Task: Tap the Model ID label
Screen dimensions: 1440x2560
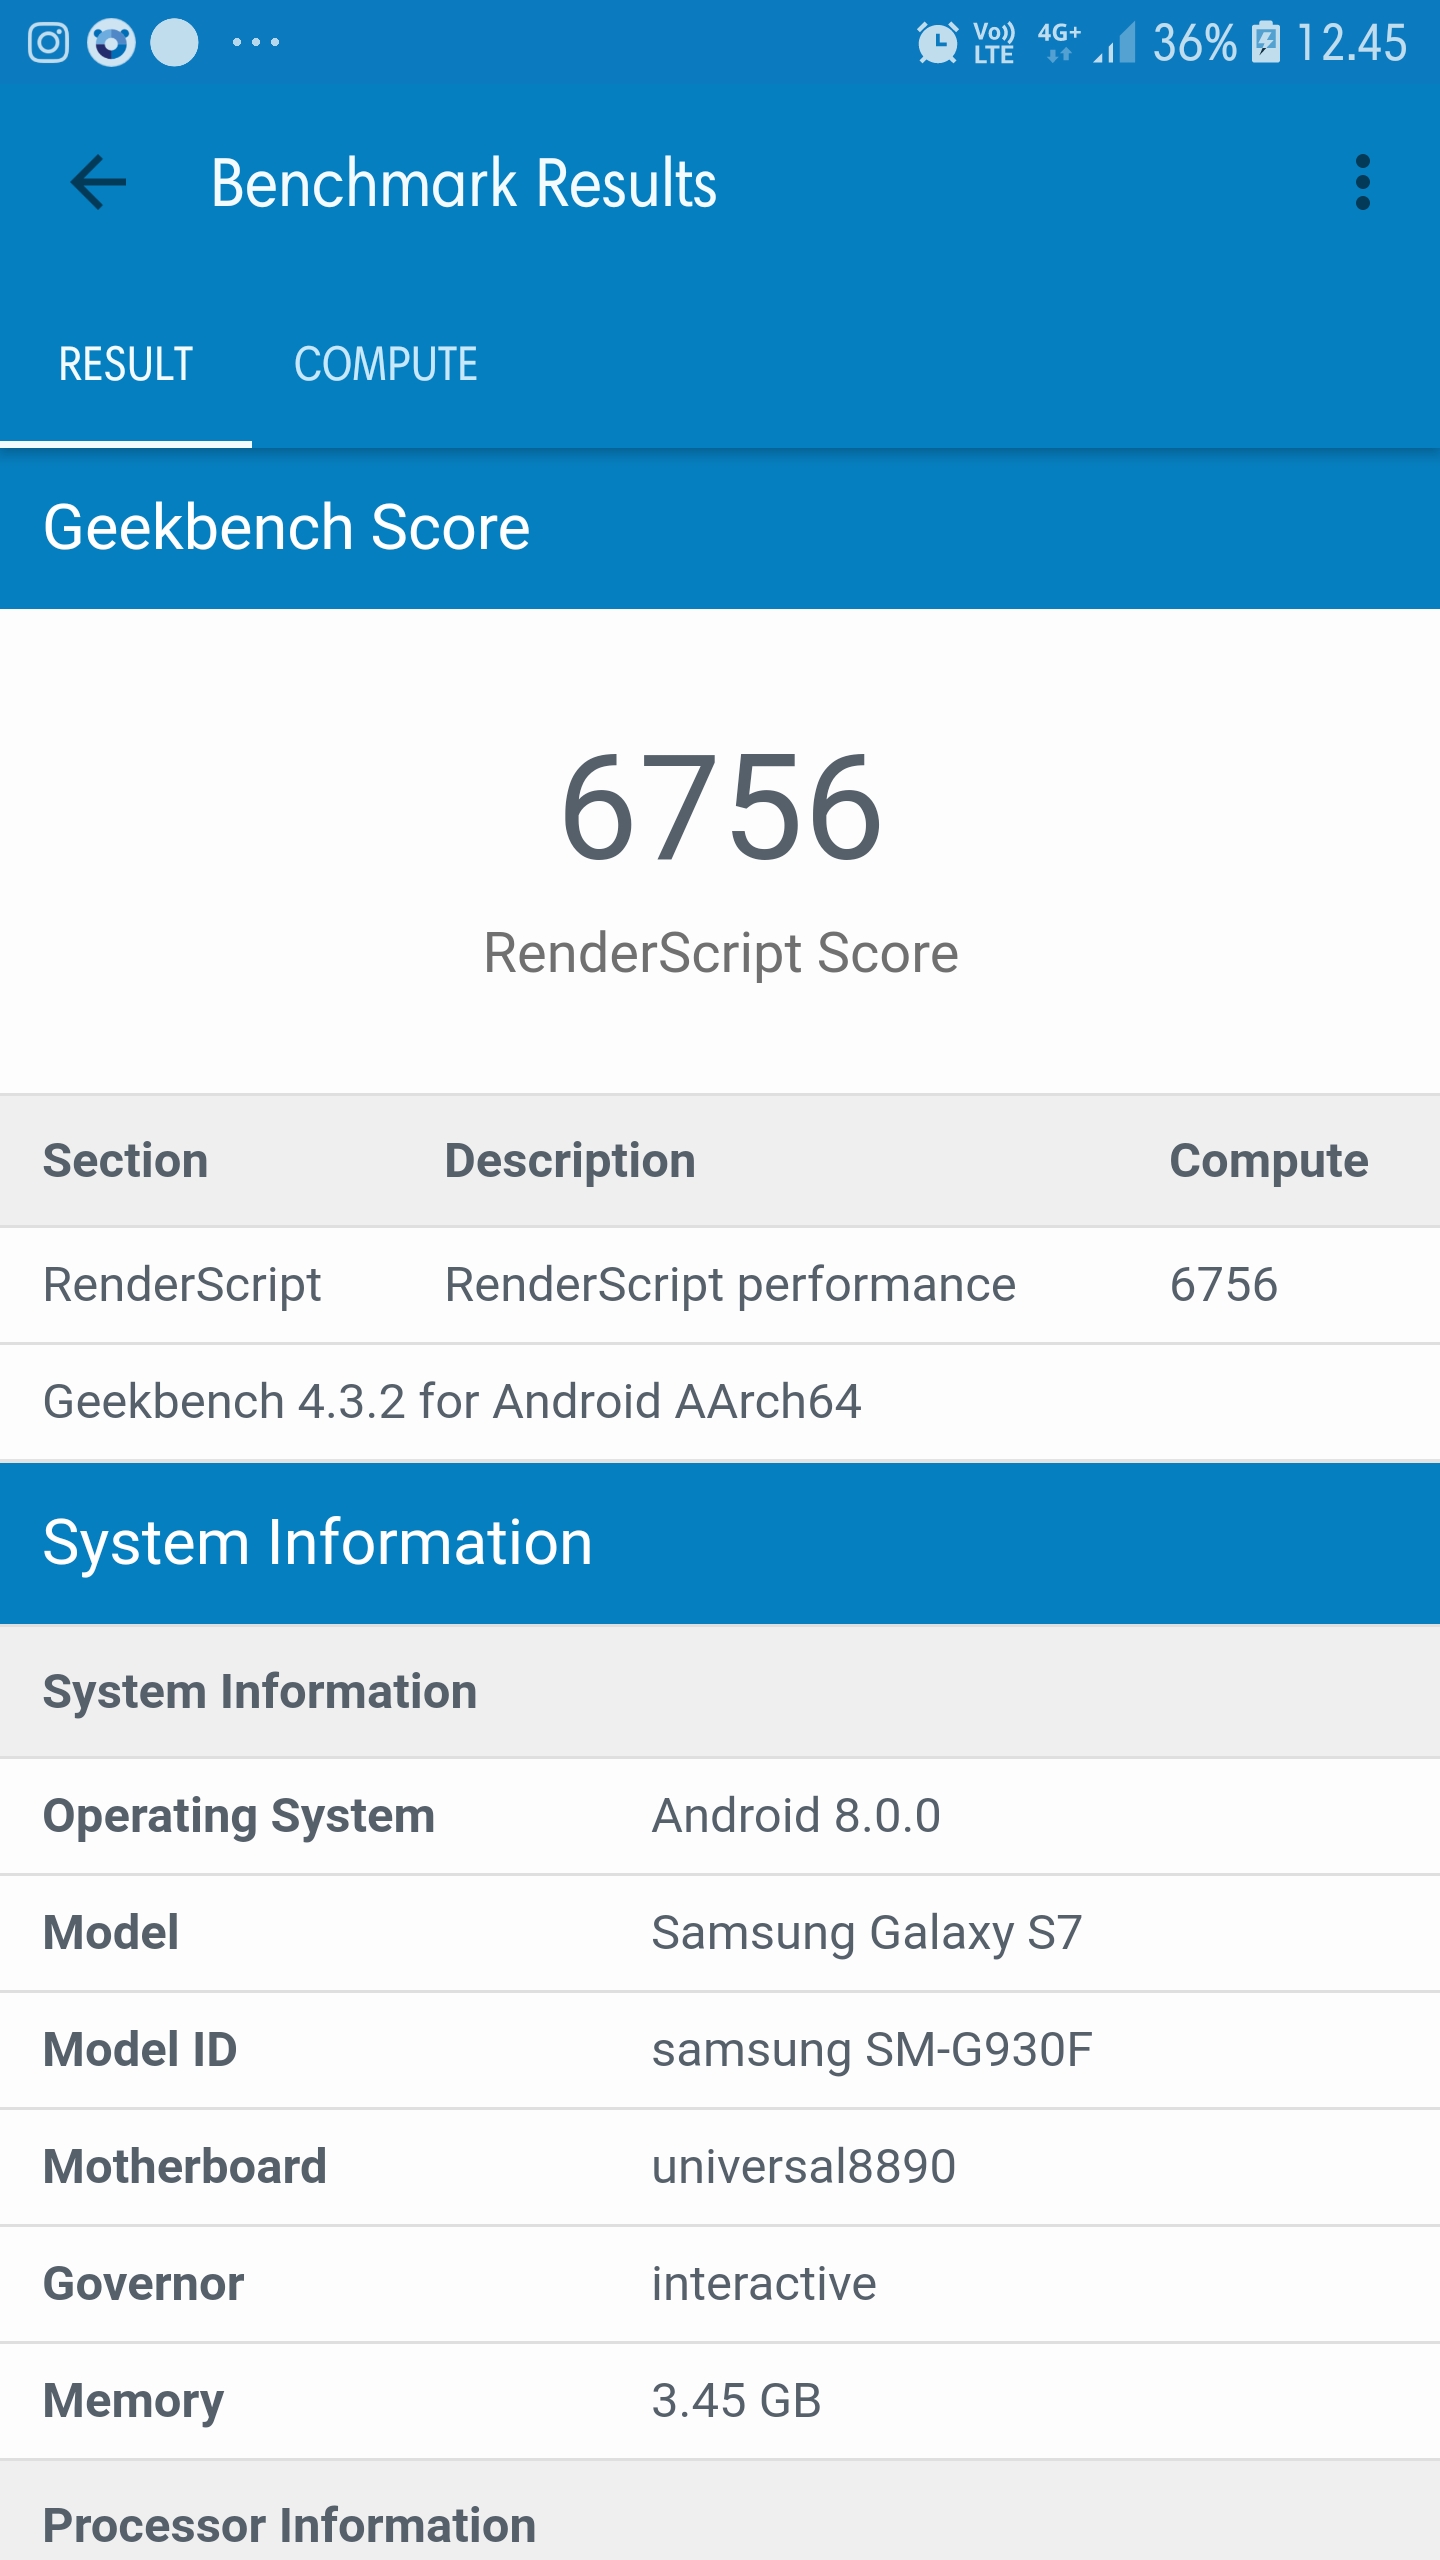Action: (x=140, y=2050)
